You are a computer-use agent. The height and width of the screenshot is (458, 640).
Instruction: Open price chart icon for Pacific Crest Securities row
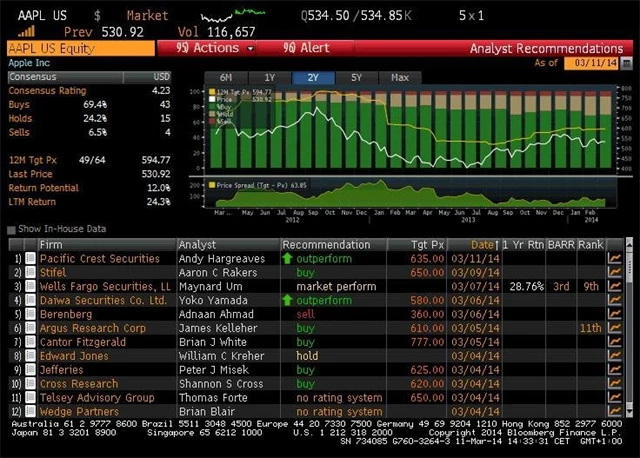pyautogui.click(x=614, y=259)
